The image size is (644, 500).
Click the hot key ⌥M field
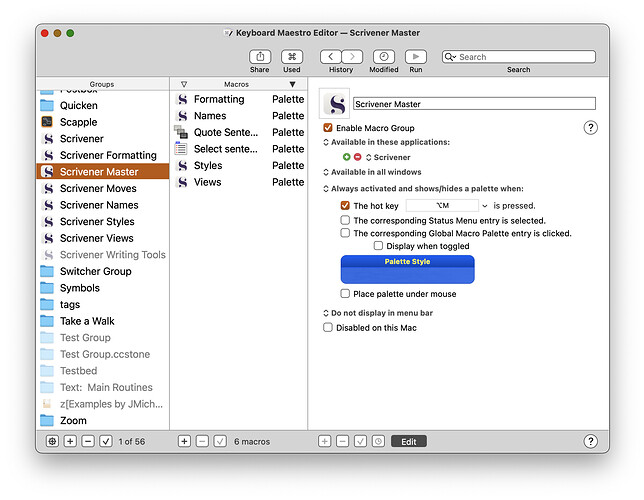(x=442, y=205)
